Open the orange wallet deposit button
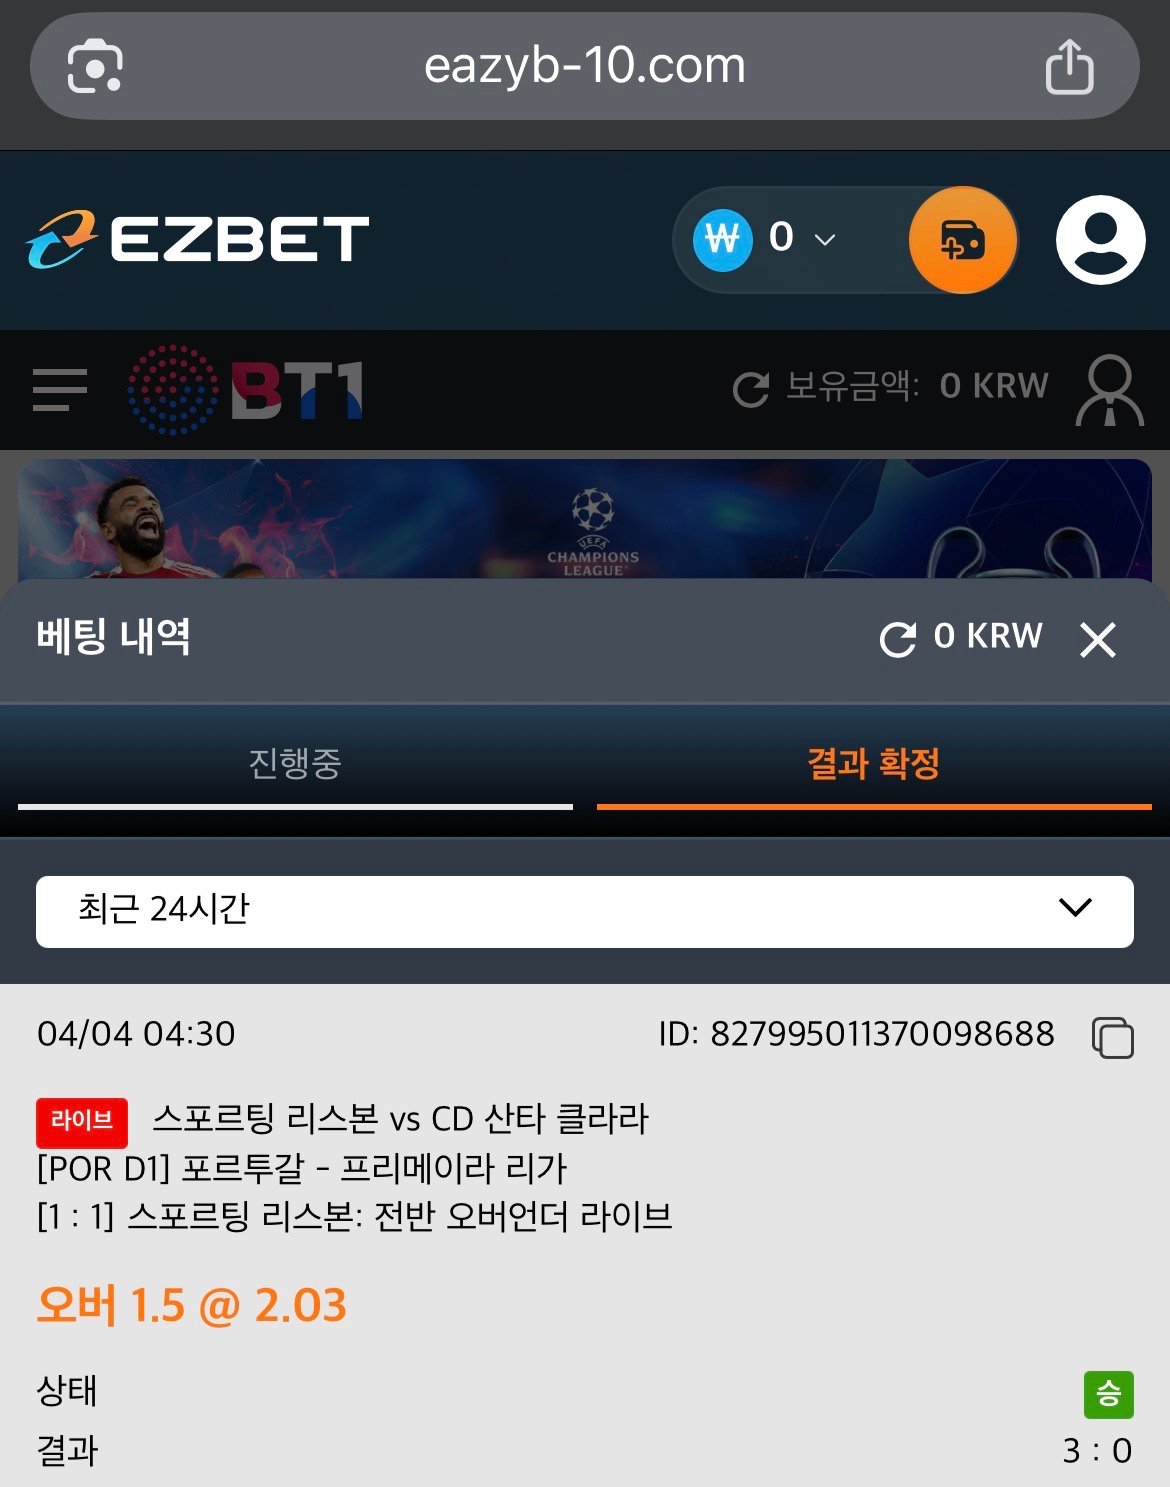 tap(963, 240)
